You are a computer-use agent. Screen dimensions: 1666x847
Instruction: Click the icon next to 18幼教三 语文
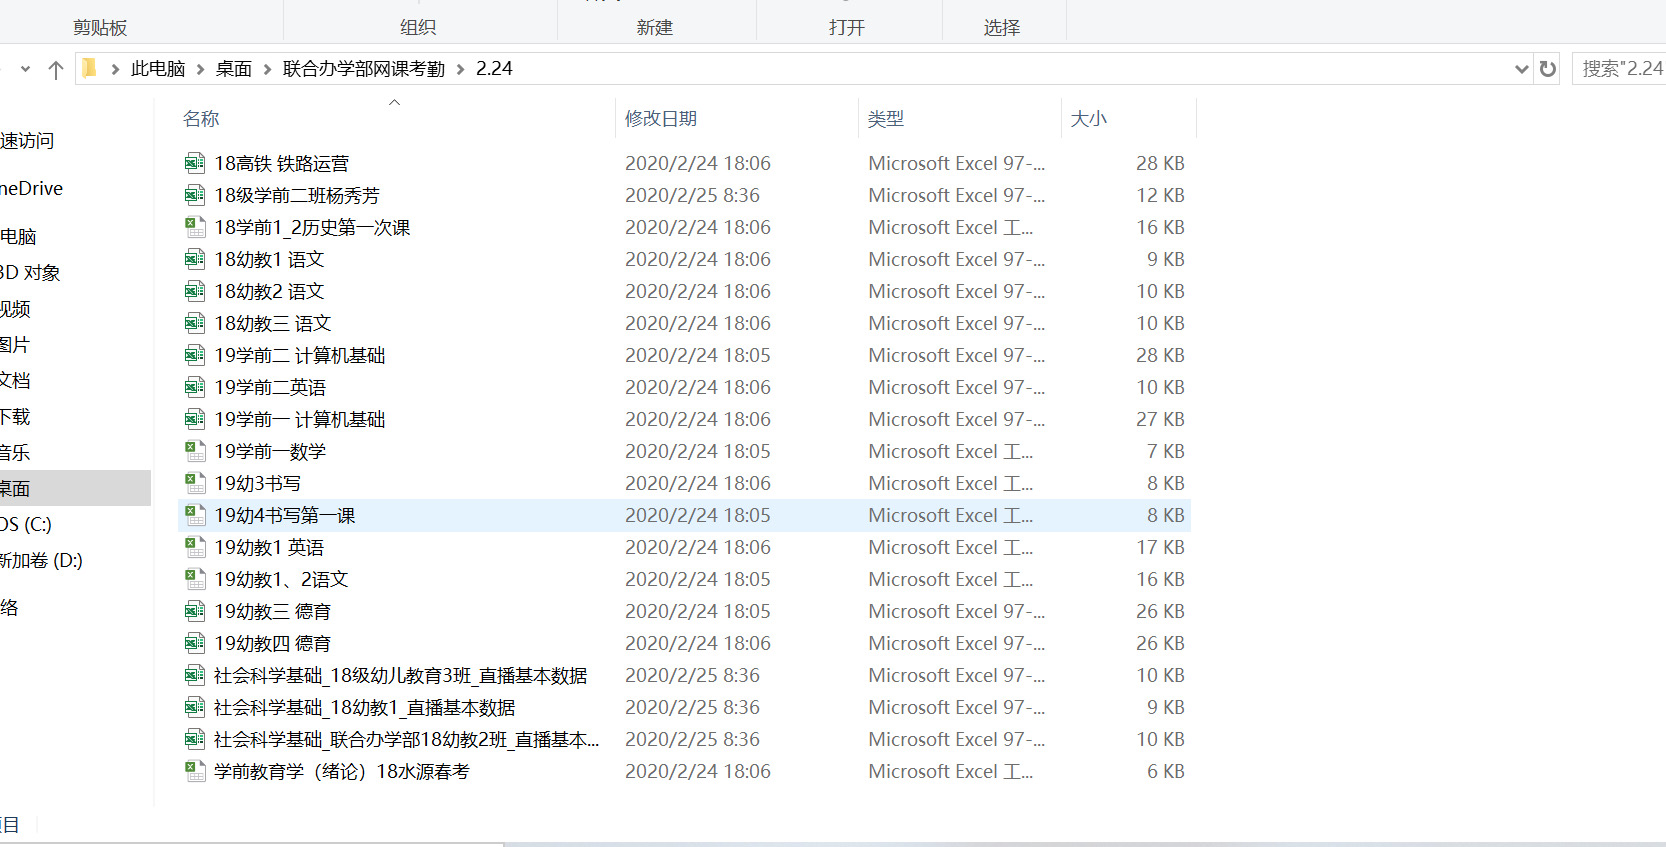[195, 323]
